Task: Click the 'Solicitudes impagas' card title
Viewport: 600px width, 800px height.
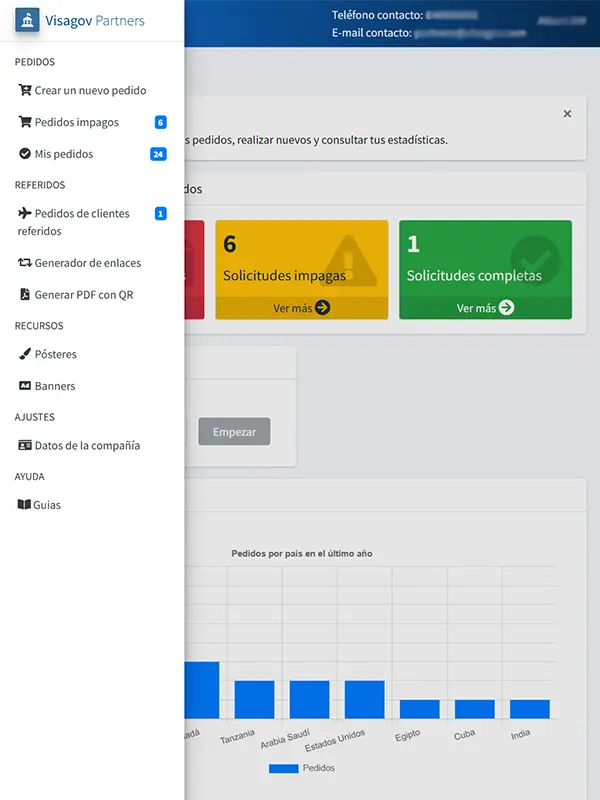Action: [x=284, y=276]
